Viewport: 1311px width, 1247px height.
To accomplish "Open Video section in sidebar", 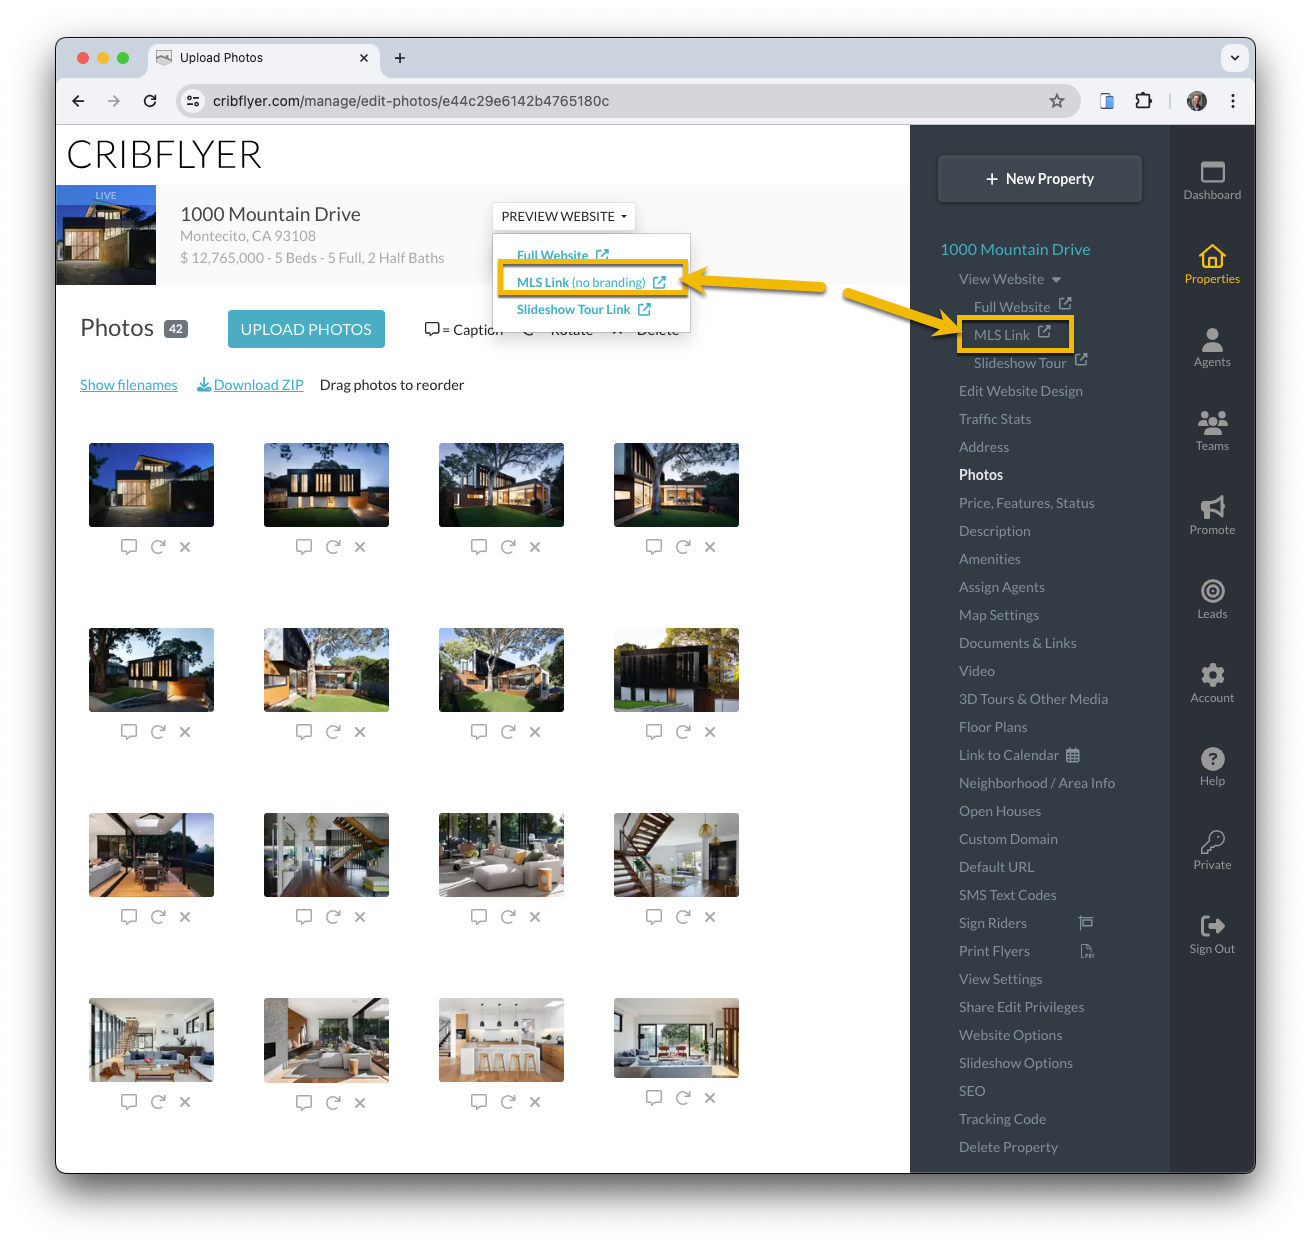I will coord(977,671).
